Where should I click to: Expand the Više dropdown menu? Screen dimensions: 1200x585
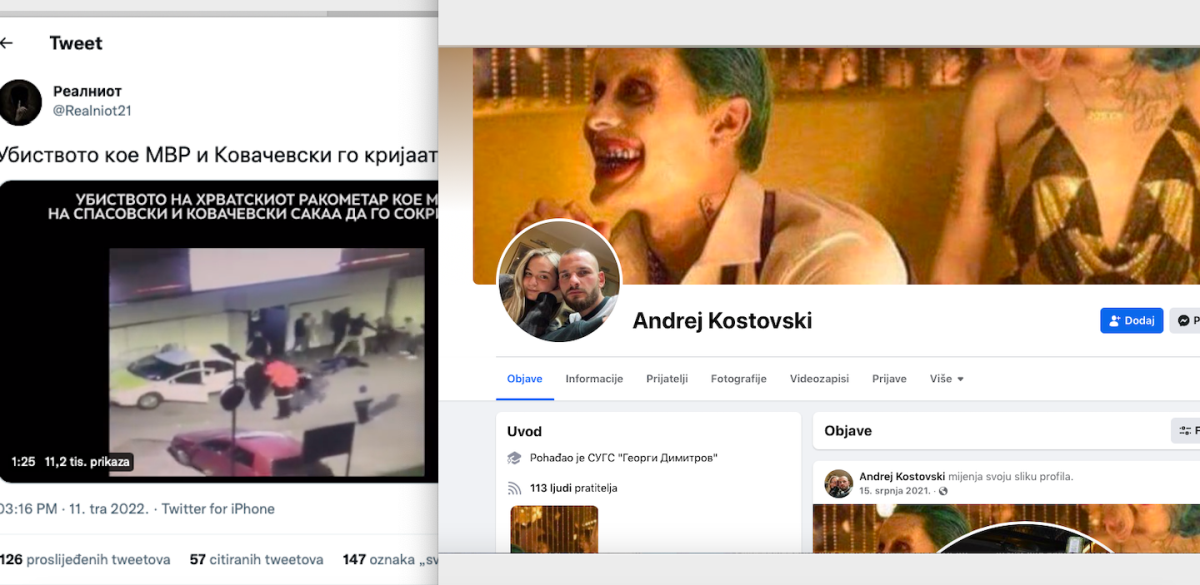click(x=947, y=379)
